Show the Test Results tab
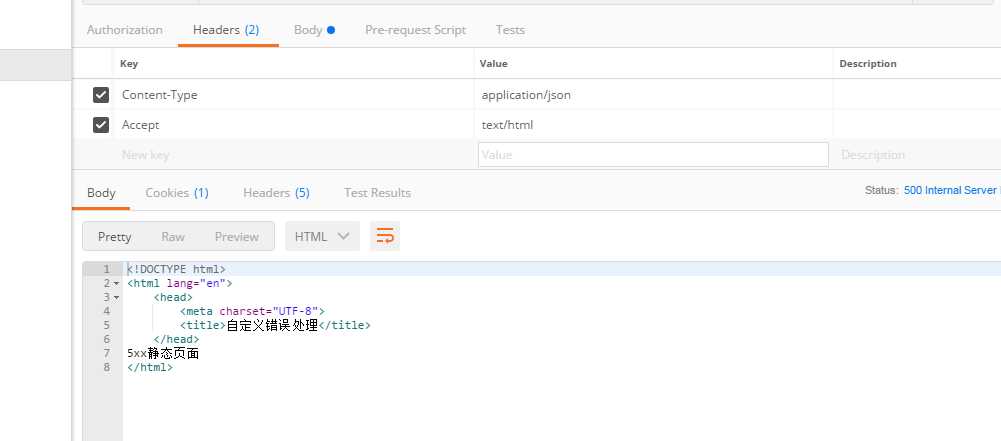The width and height of the screenshot is (1001, 441). point(377,193)
